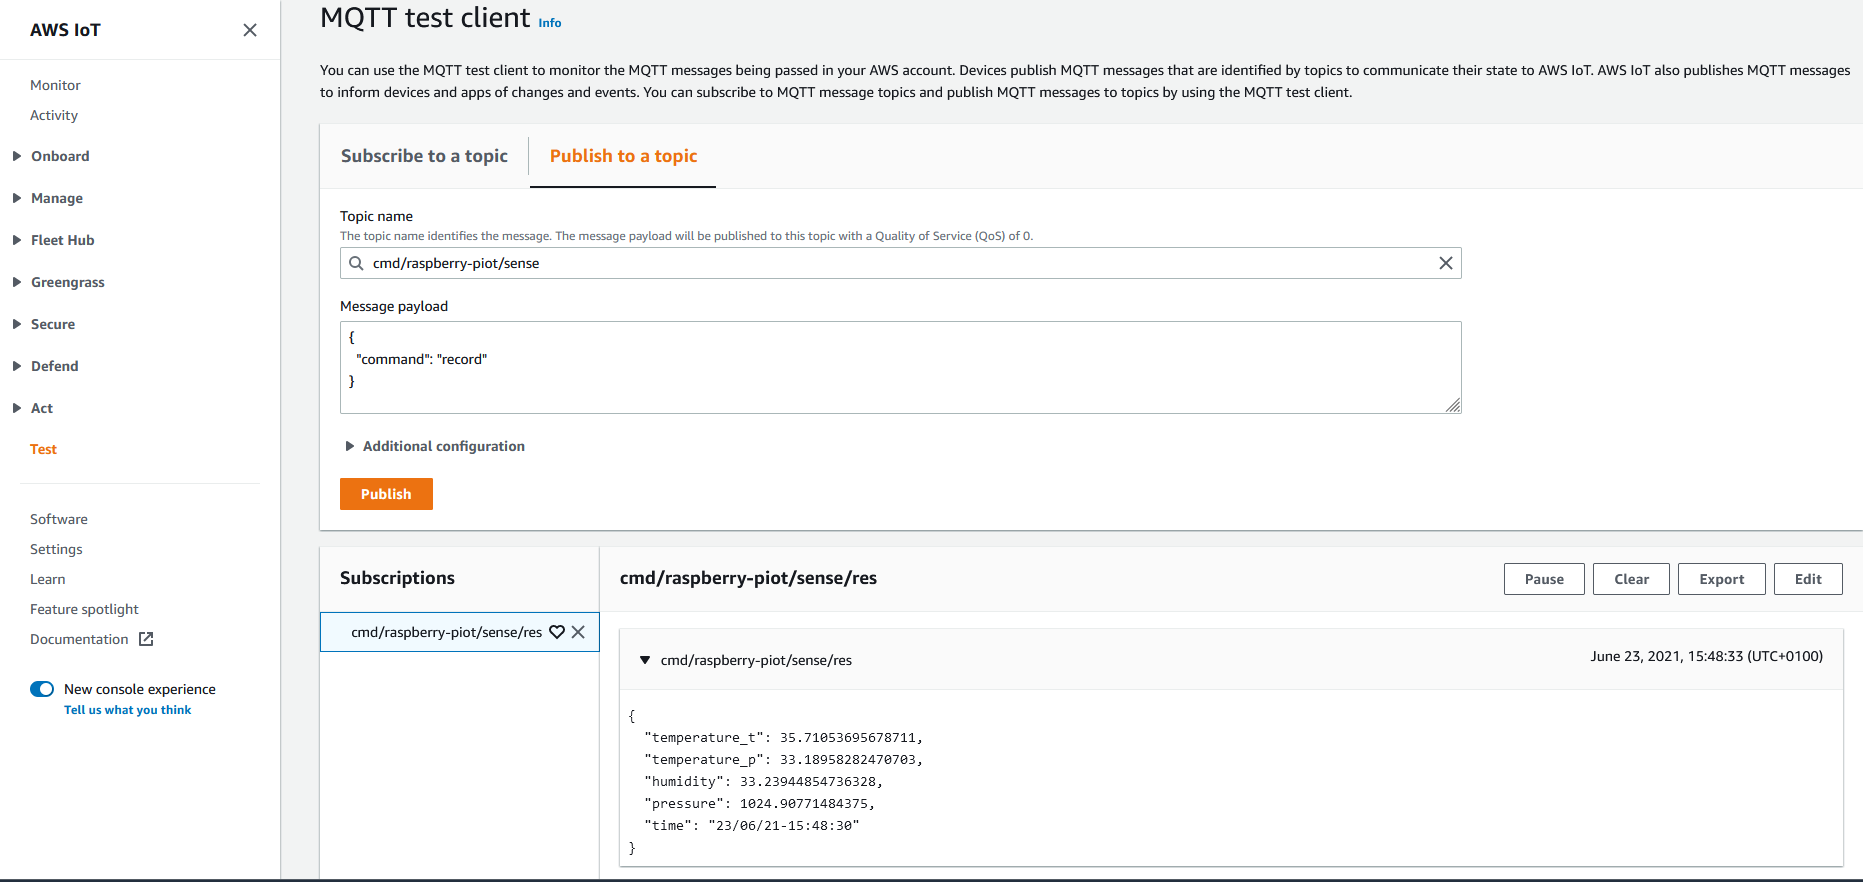The width and height of the screenshot is (1863, 882).
Task: Click Tell us what you think link
Action: point(127,710)
